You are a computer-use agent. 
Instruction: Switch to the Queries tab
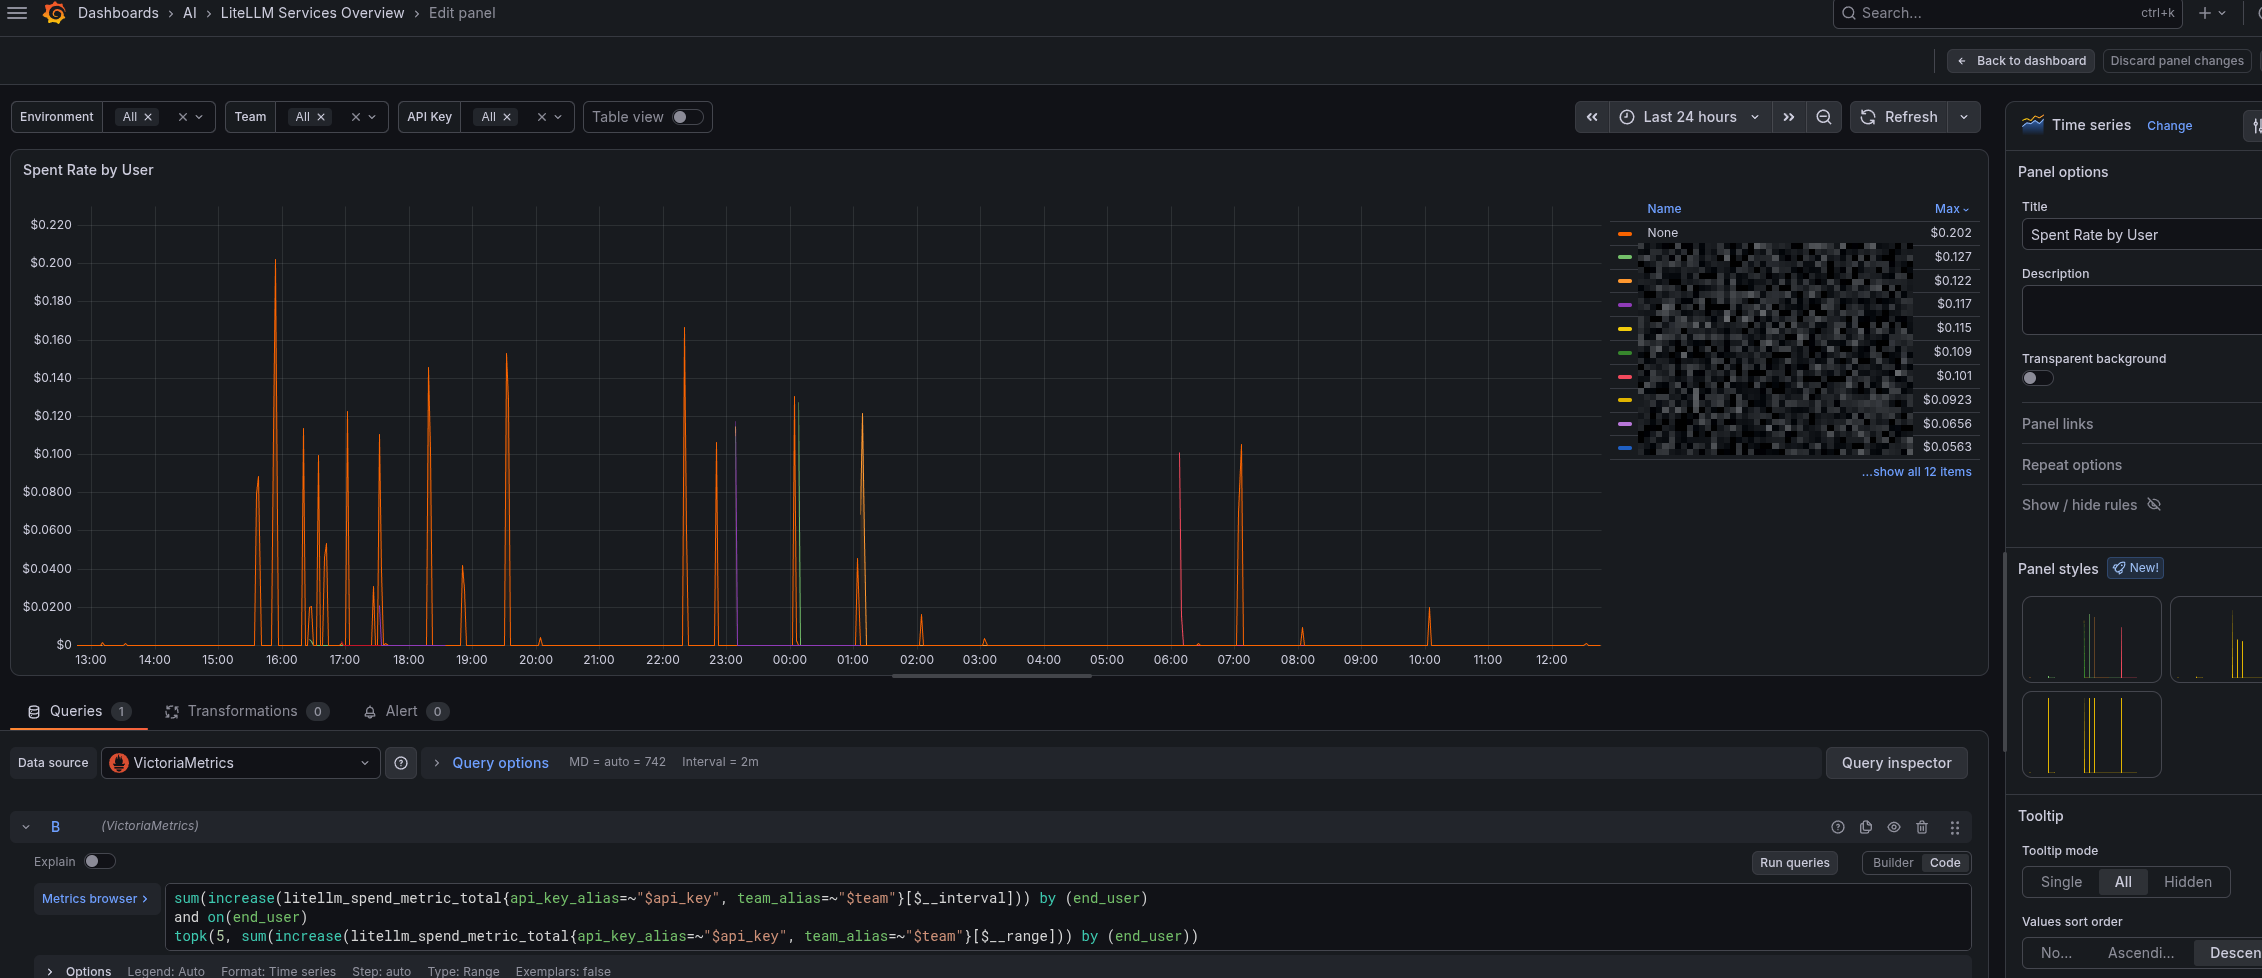point(78,712)
